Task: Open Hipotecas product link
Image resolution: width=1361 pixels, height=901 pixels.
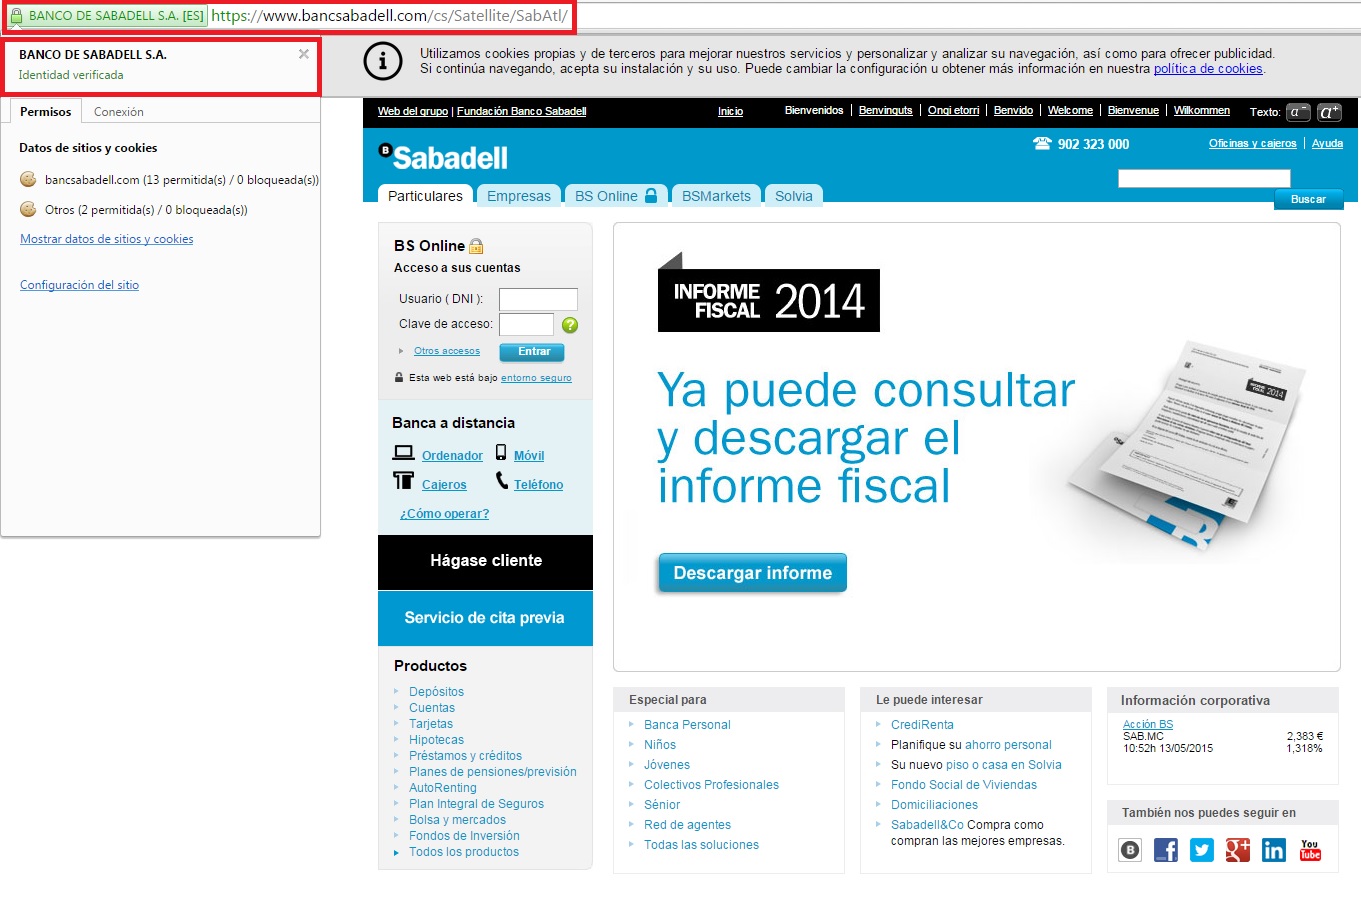Action: [436, 740]
